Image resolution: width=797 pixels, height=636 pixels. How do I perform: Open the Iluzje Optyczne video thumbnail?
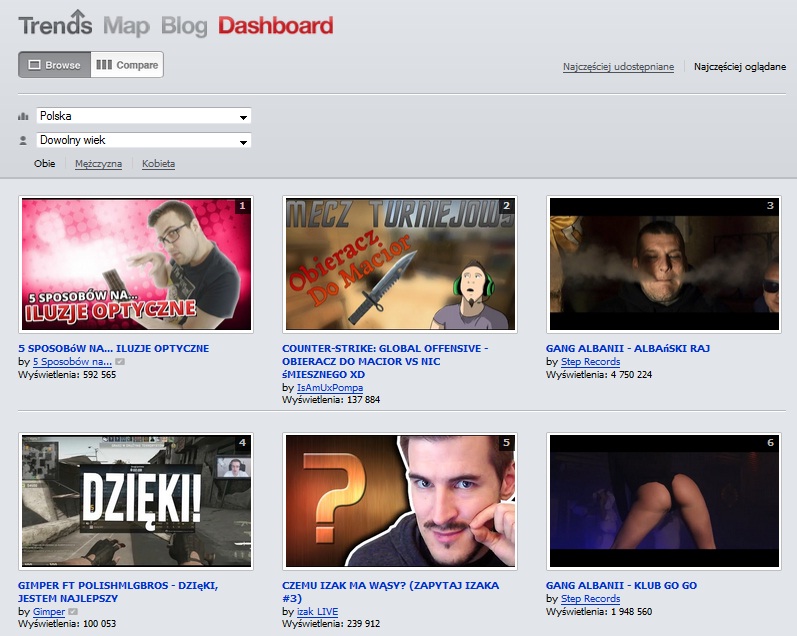[136, 264]
